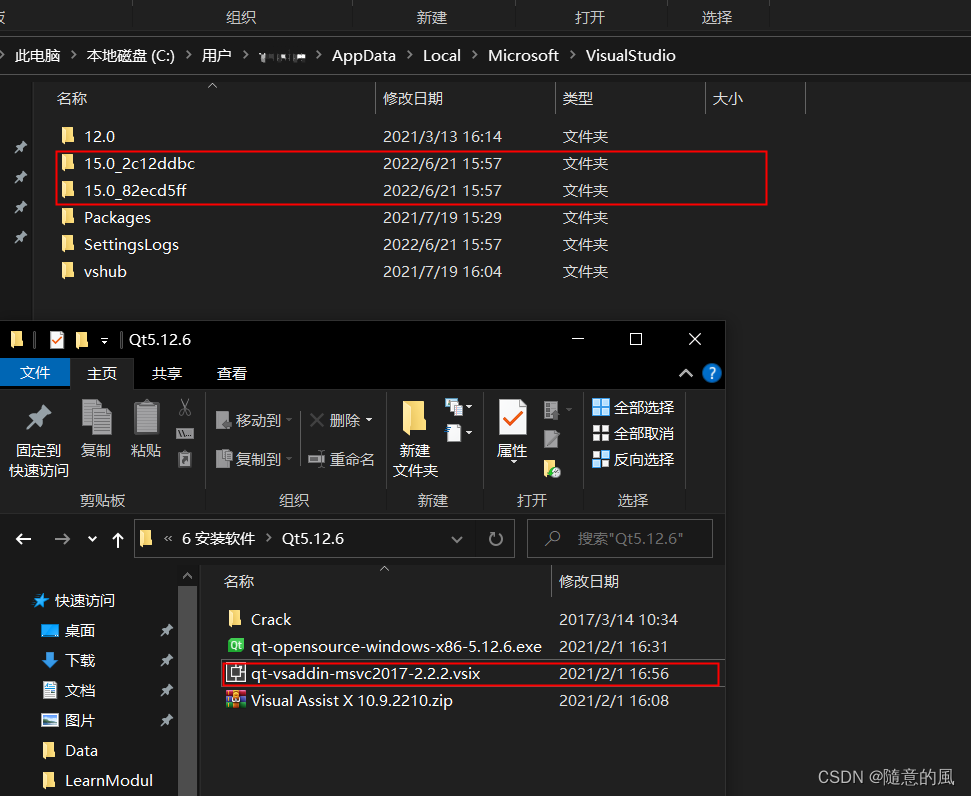Collapse the ribbon with the chevron
Image resolution: width=971 pixels, height=796 pixels.
pos(686,373)
